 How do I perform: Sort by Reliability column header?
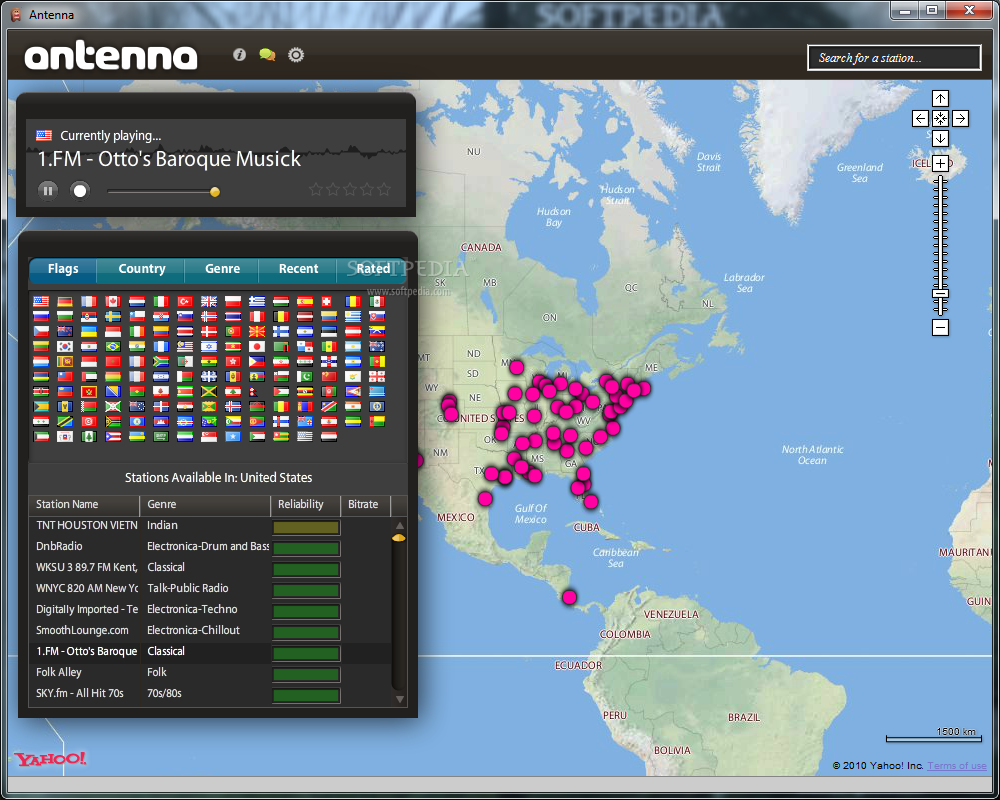[x=305, y=505]
